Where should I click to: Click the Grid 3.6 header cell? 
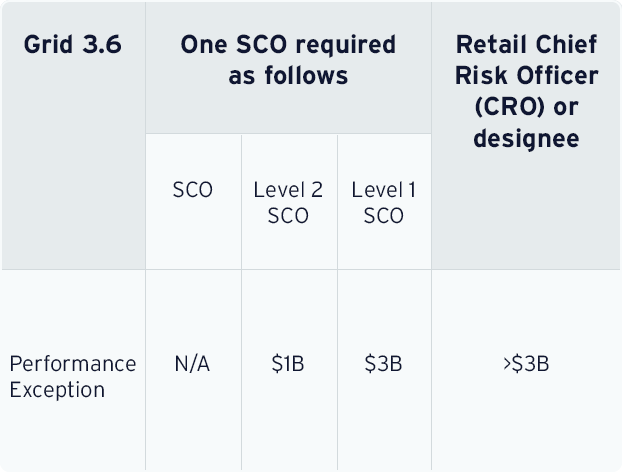72,46
